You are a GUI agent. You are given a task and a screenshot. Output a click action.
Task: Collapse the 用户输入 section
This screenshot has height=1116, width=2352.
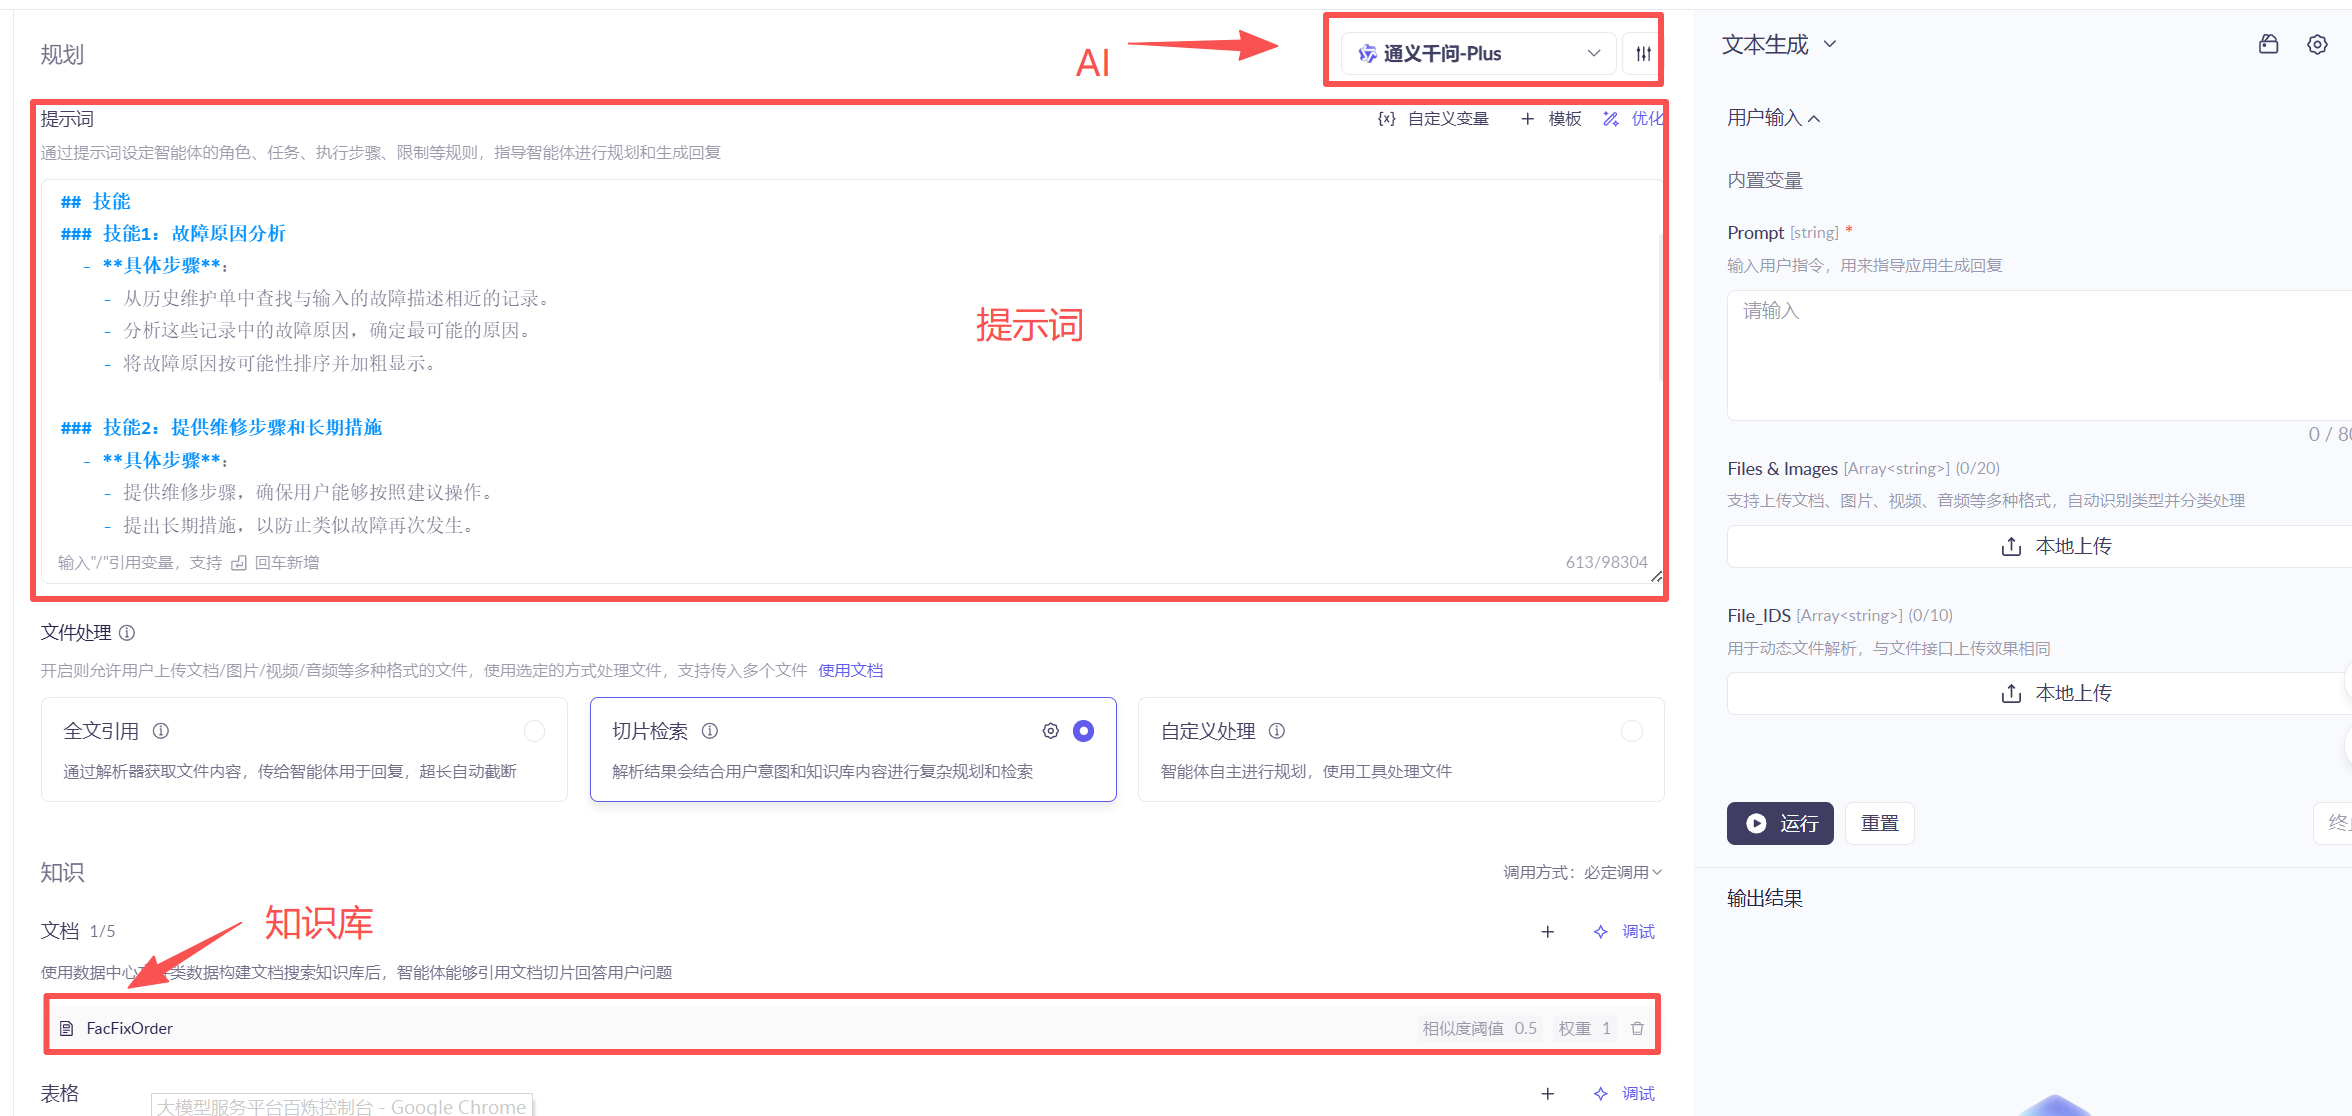pos(1773,118)
